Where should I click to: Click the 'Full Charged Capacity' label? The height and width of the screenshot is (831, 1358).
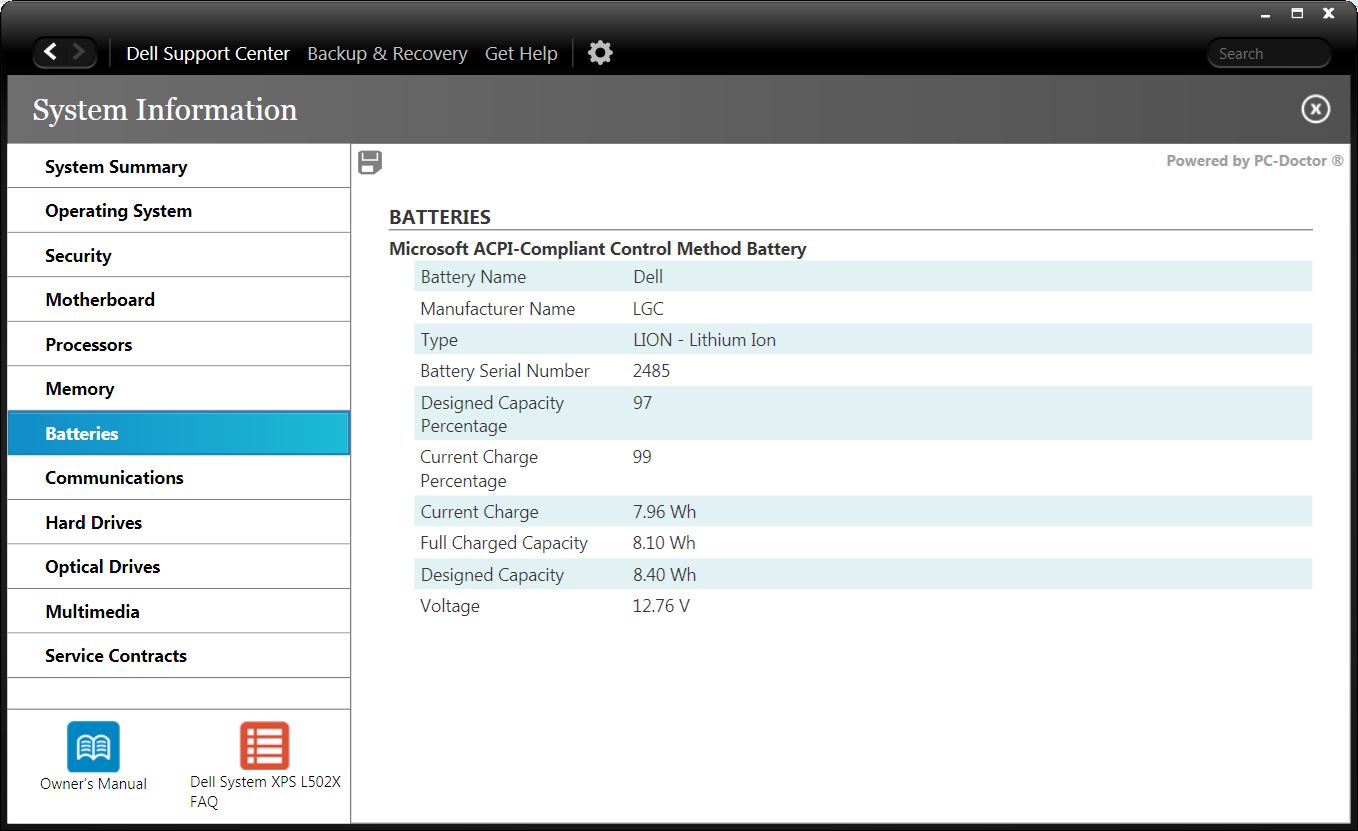coord(504,543)
